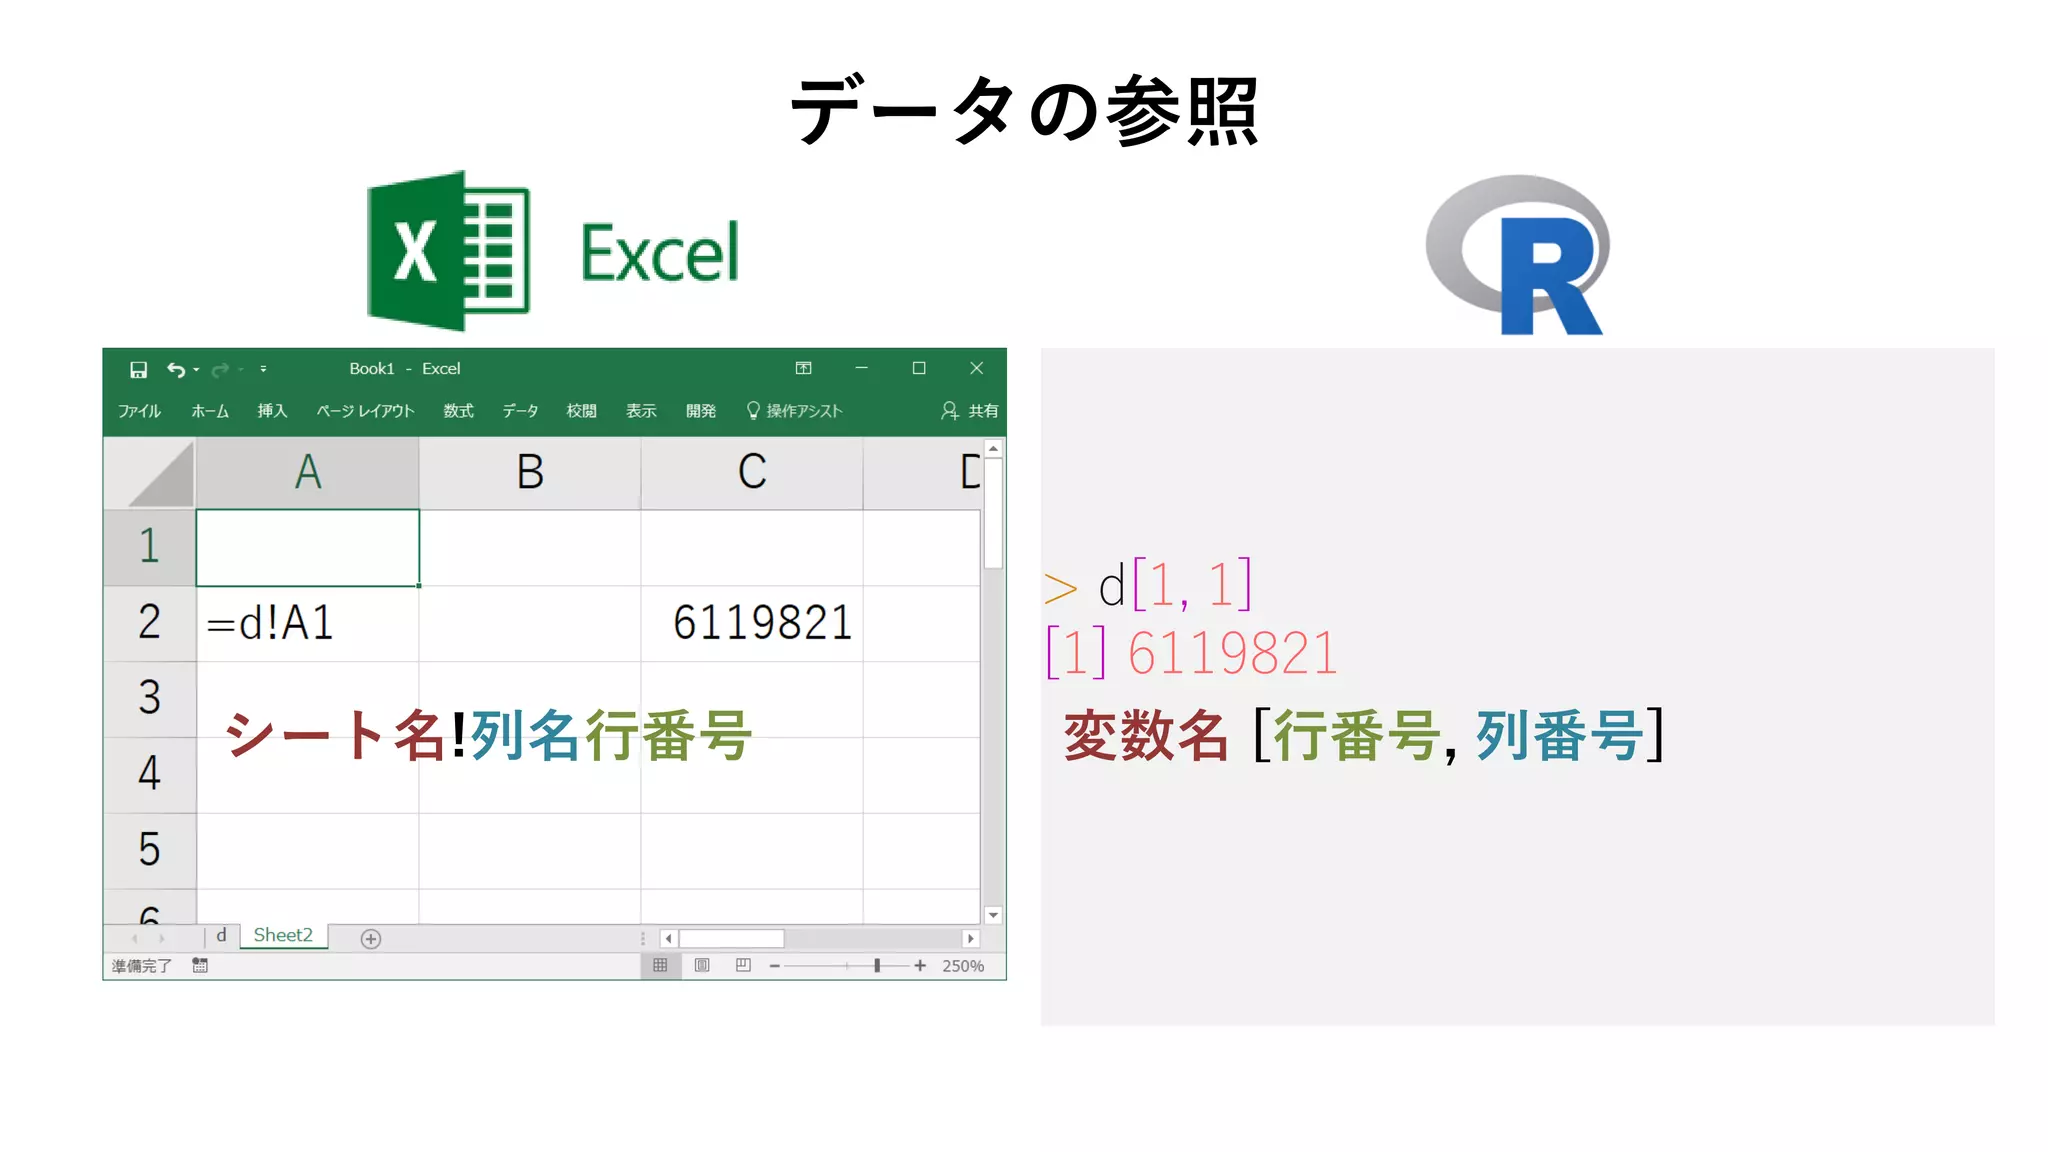The width and height of the screenshot is (2048, 1152).
Task: Open the Undo history dropdown arrow
Action: (197, 370)
